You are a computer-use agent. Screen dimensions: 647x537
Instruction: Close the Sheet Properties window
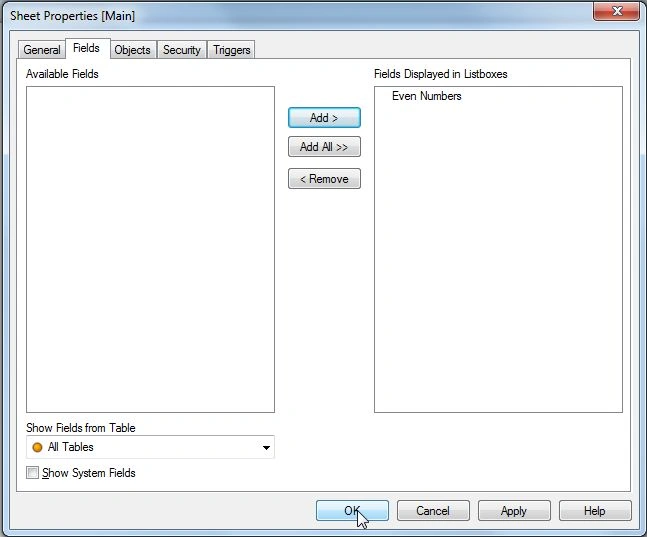616,11
